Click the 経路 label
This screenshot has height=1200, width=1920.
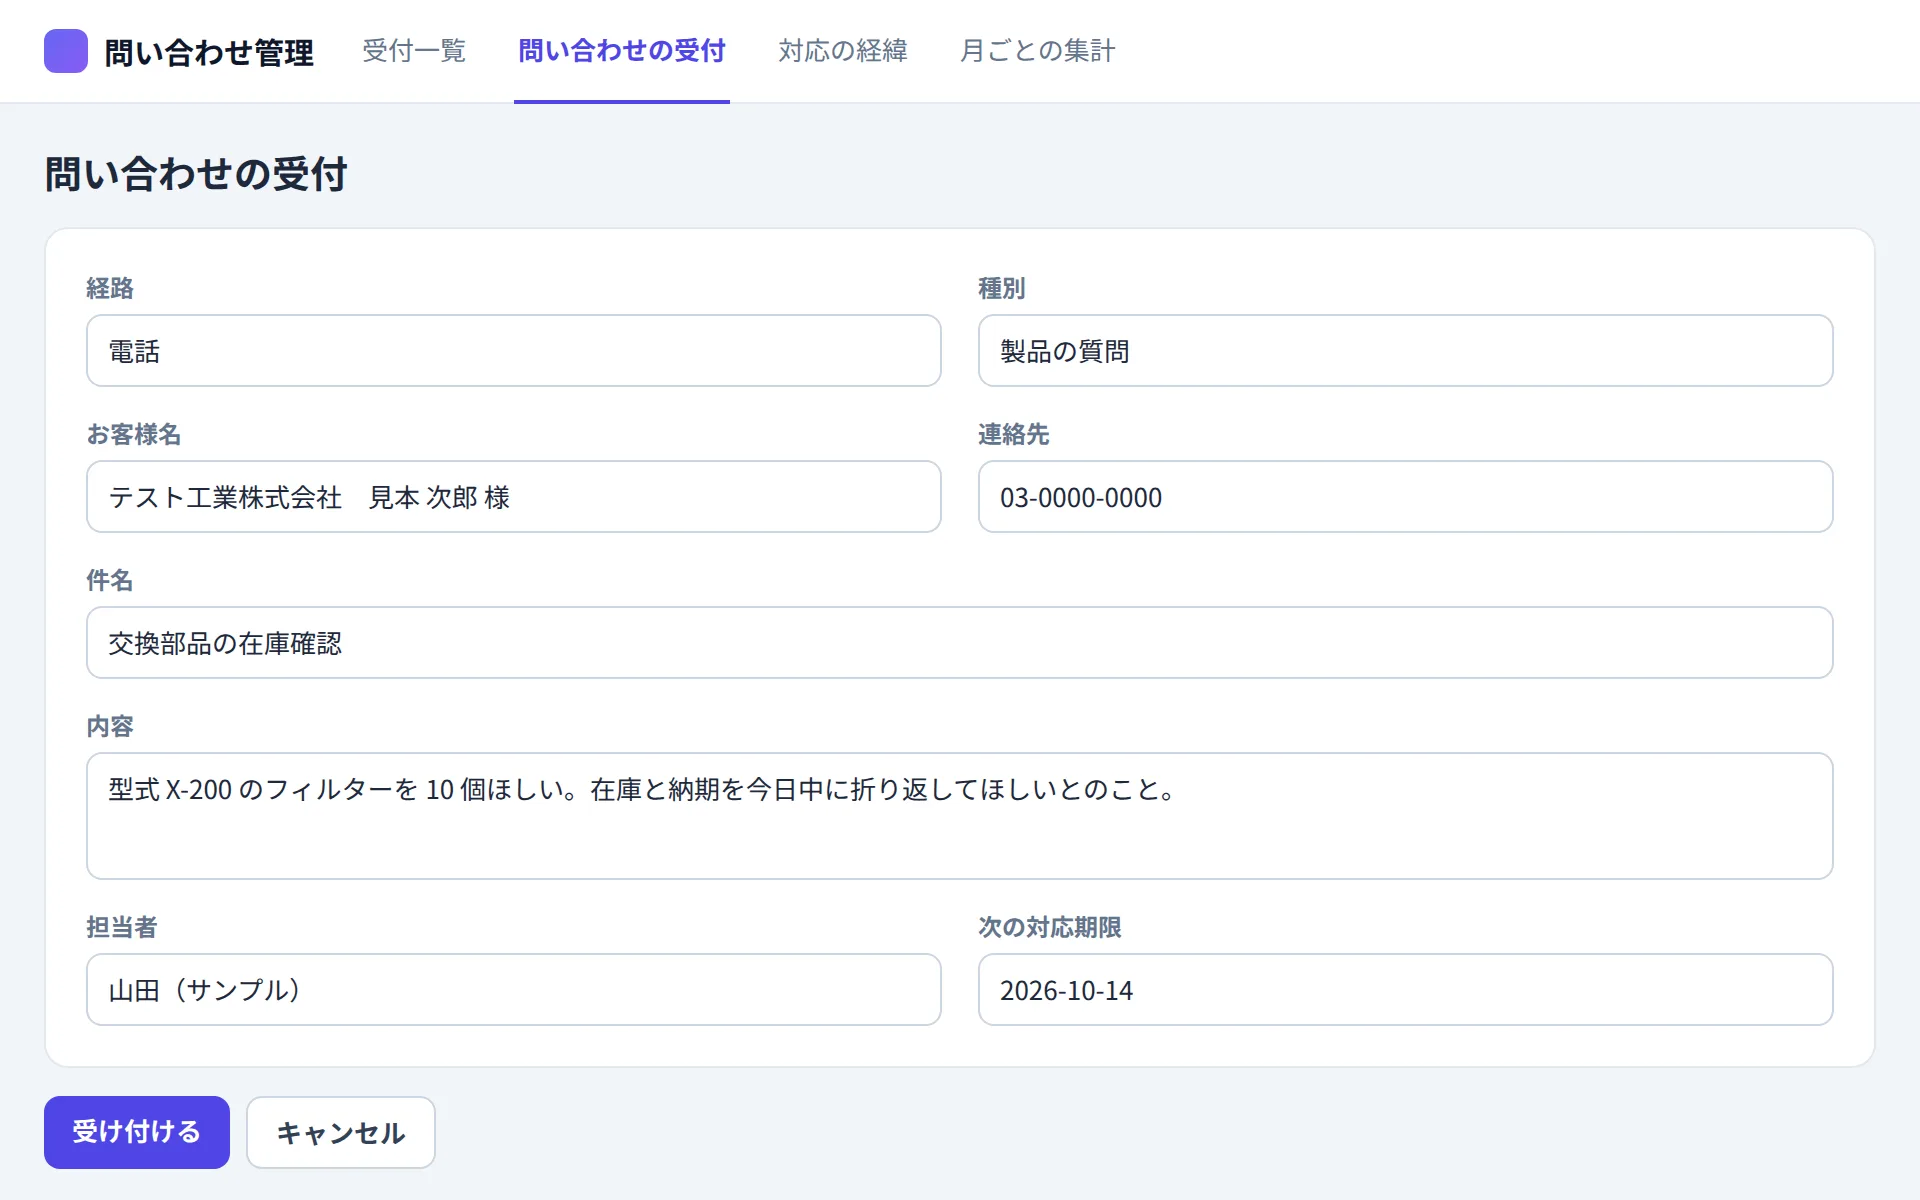tap(110, 288)
